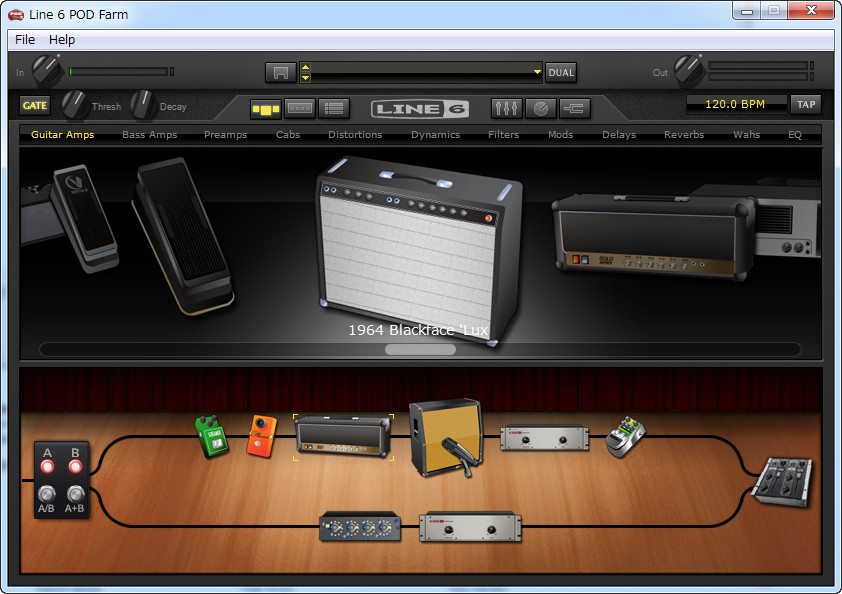Switch to the panel view icon
842x594 pixels.
[x=300, y=108]
